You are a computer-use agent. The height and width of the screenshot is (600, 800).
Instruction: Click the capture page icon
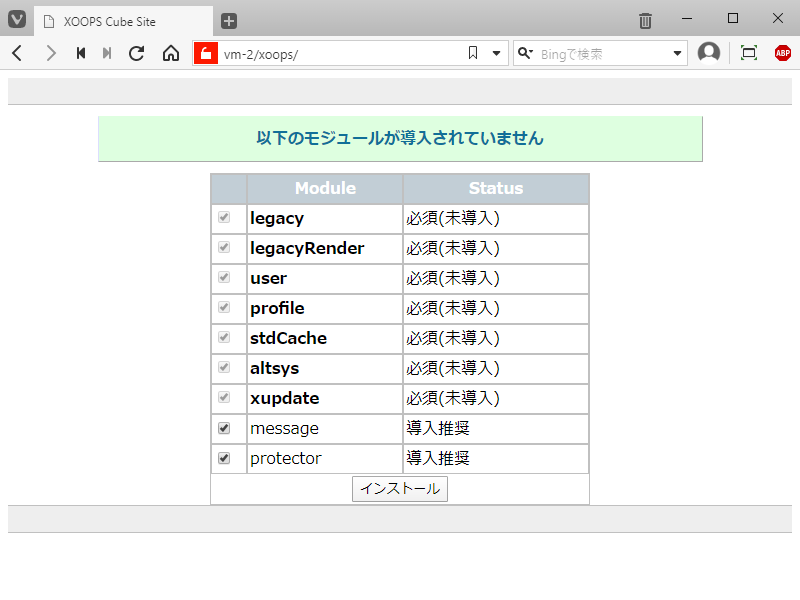(748, 53)
